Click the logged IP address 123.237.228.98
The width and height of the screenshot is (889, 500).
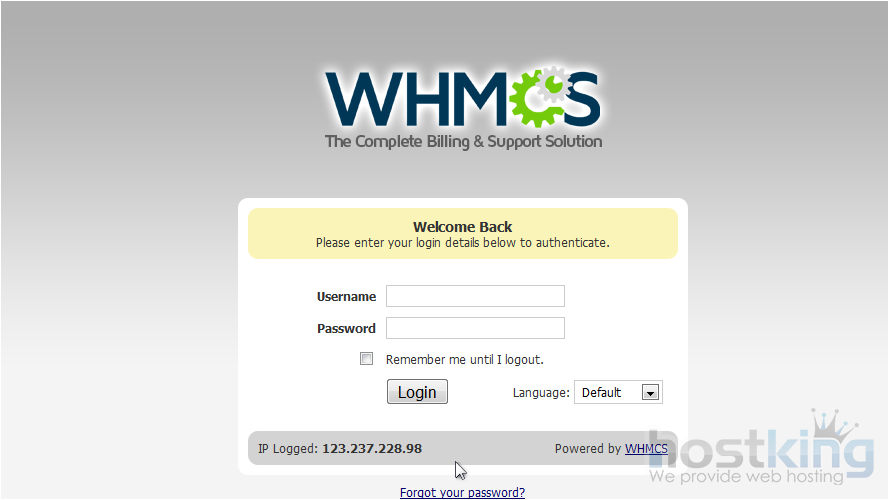pyautogui.click(x=372, y=448)
